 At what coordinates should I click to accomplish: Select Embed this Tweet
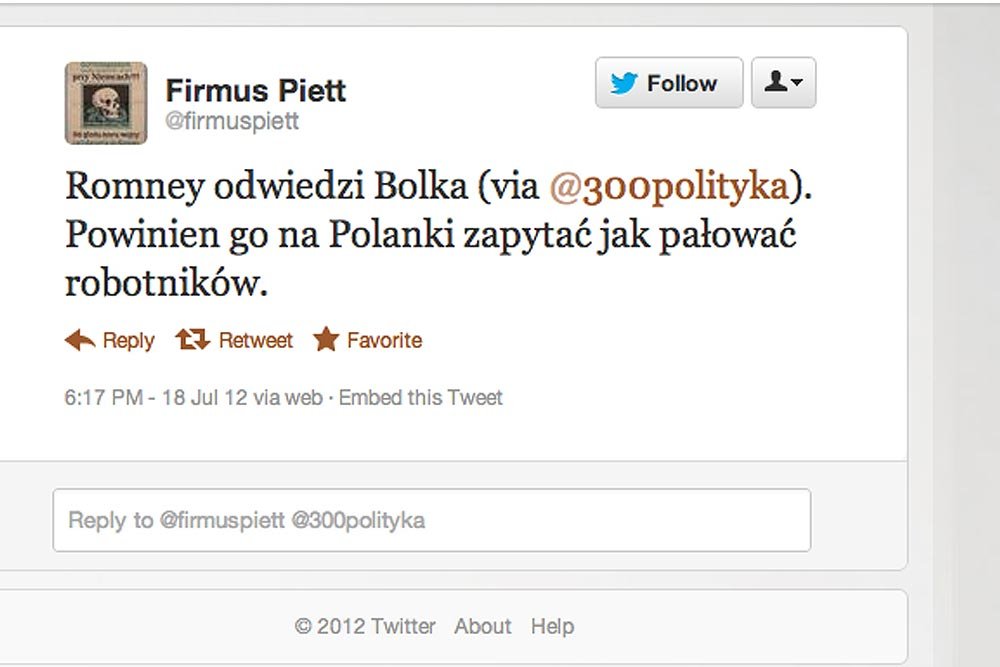click(421, 398)
